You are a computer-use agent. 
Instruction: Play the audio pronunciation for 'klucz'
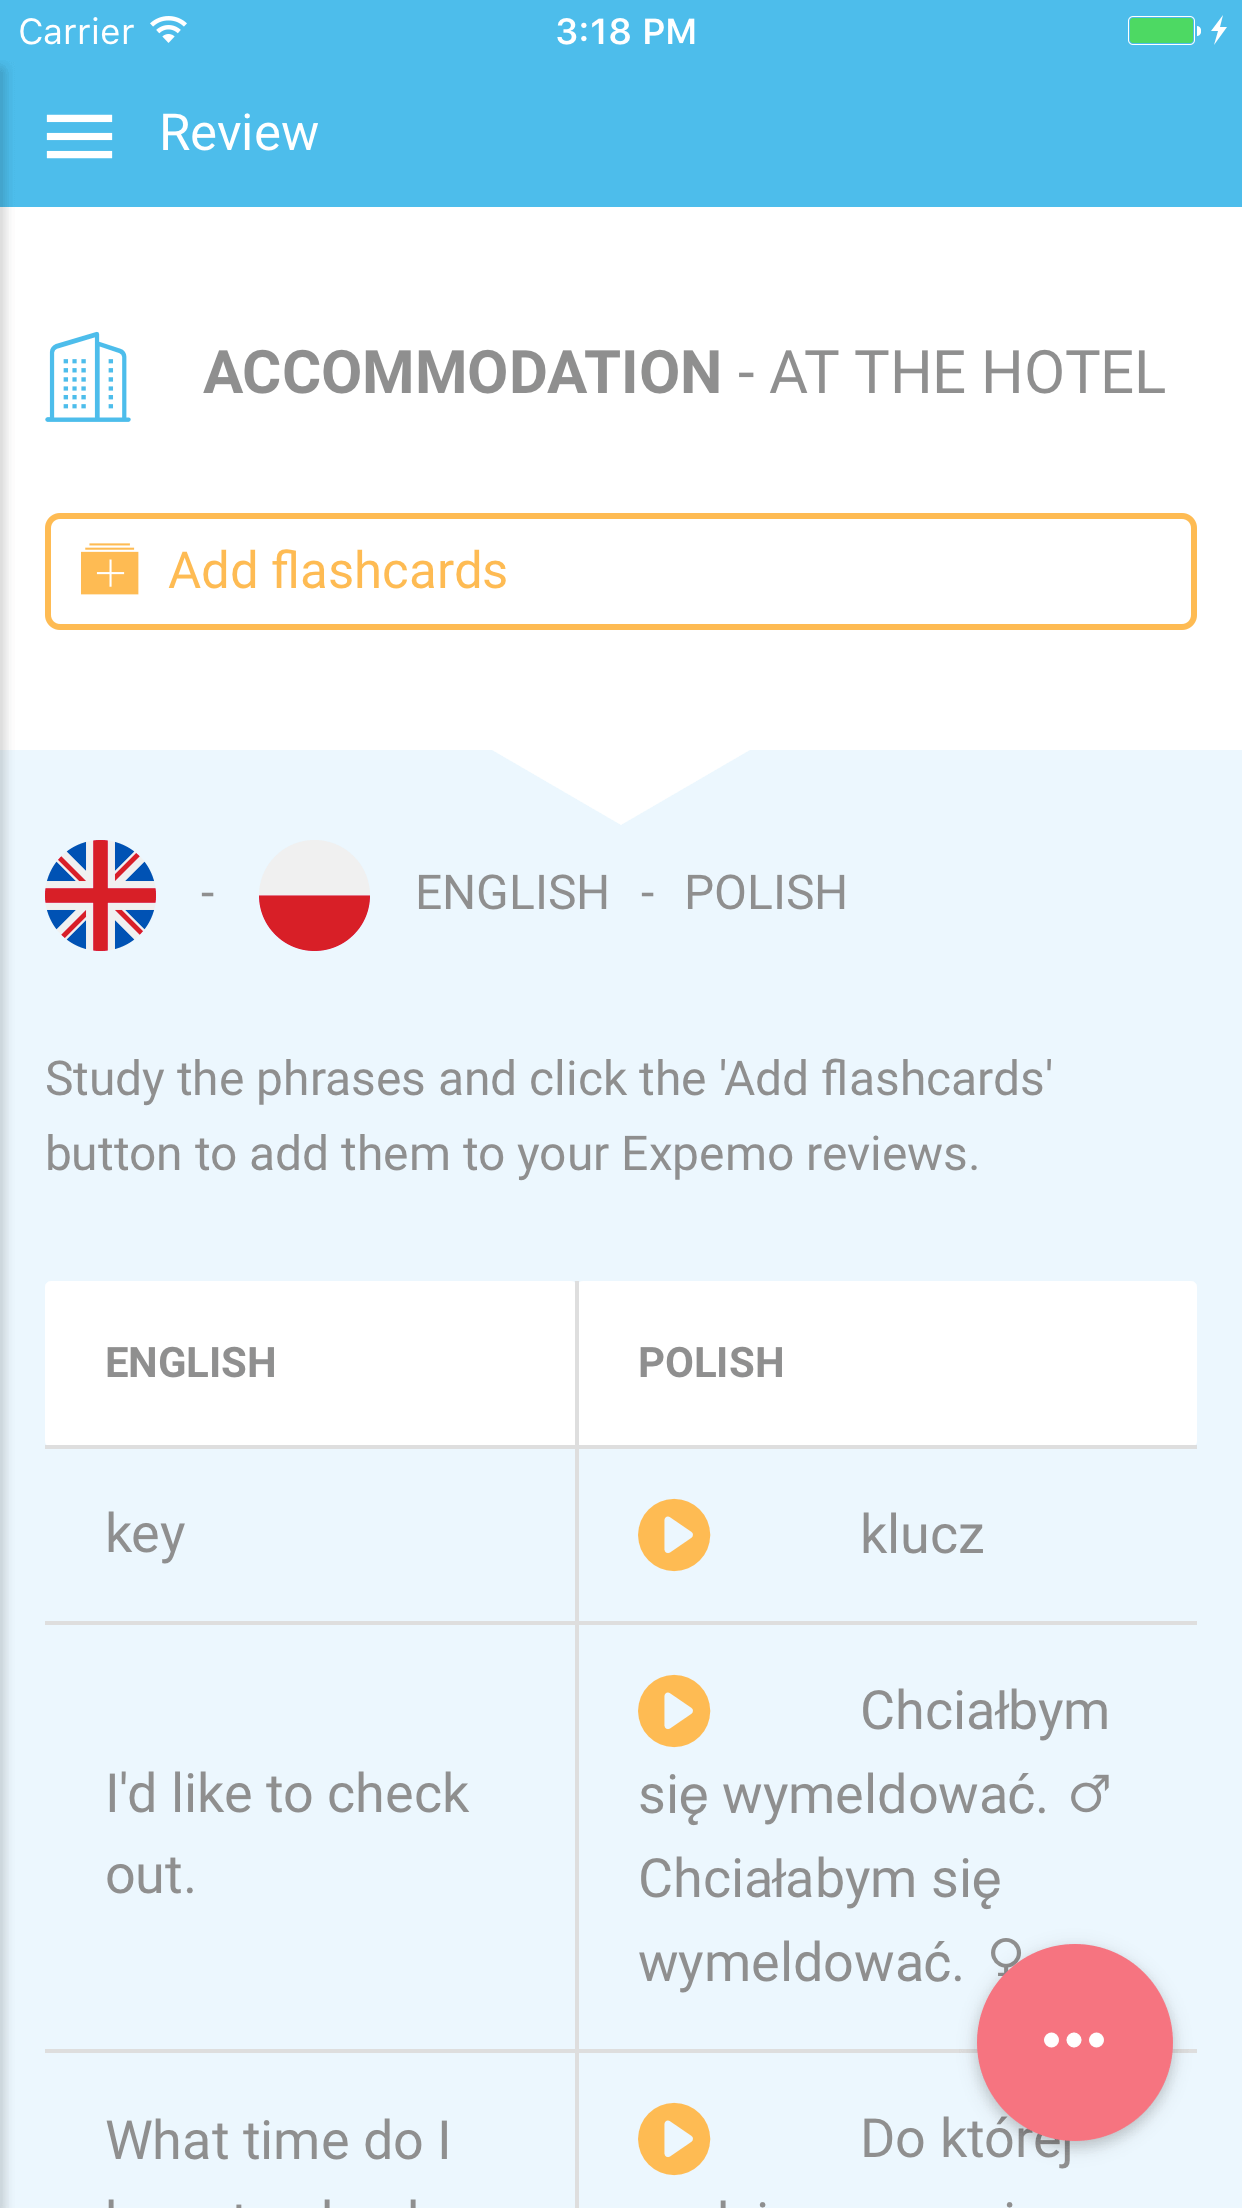click(673, 1535)
